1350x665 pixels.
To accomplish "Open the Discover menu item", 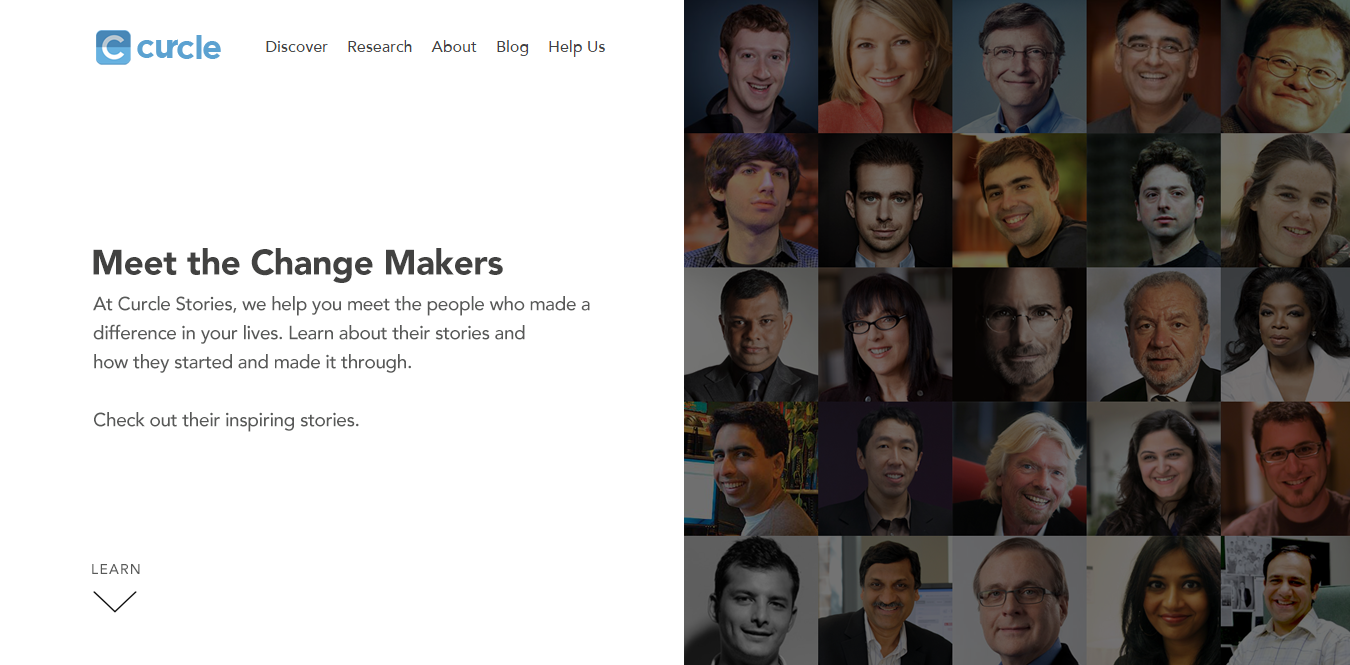I will tap(296, 47).
